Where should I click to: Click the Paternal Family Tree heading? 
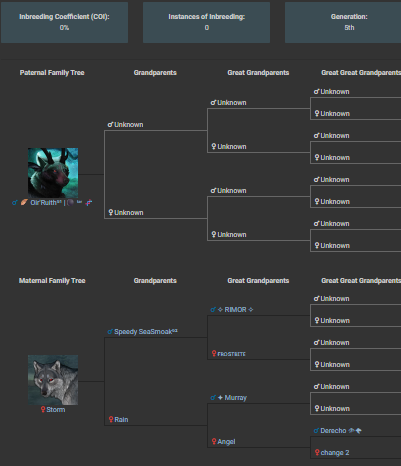(x=52, y=73)
